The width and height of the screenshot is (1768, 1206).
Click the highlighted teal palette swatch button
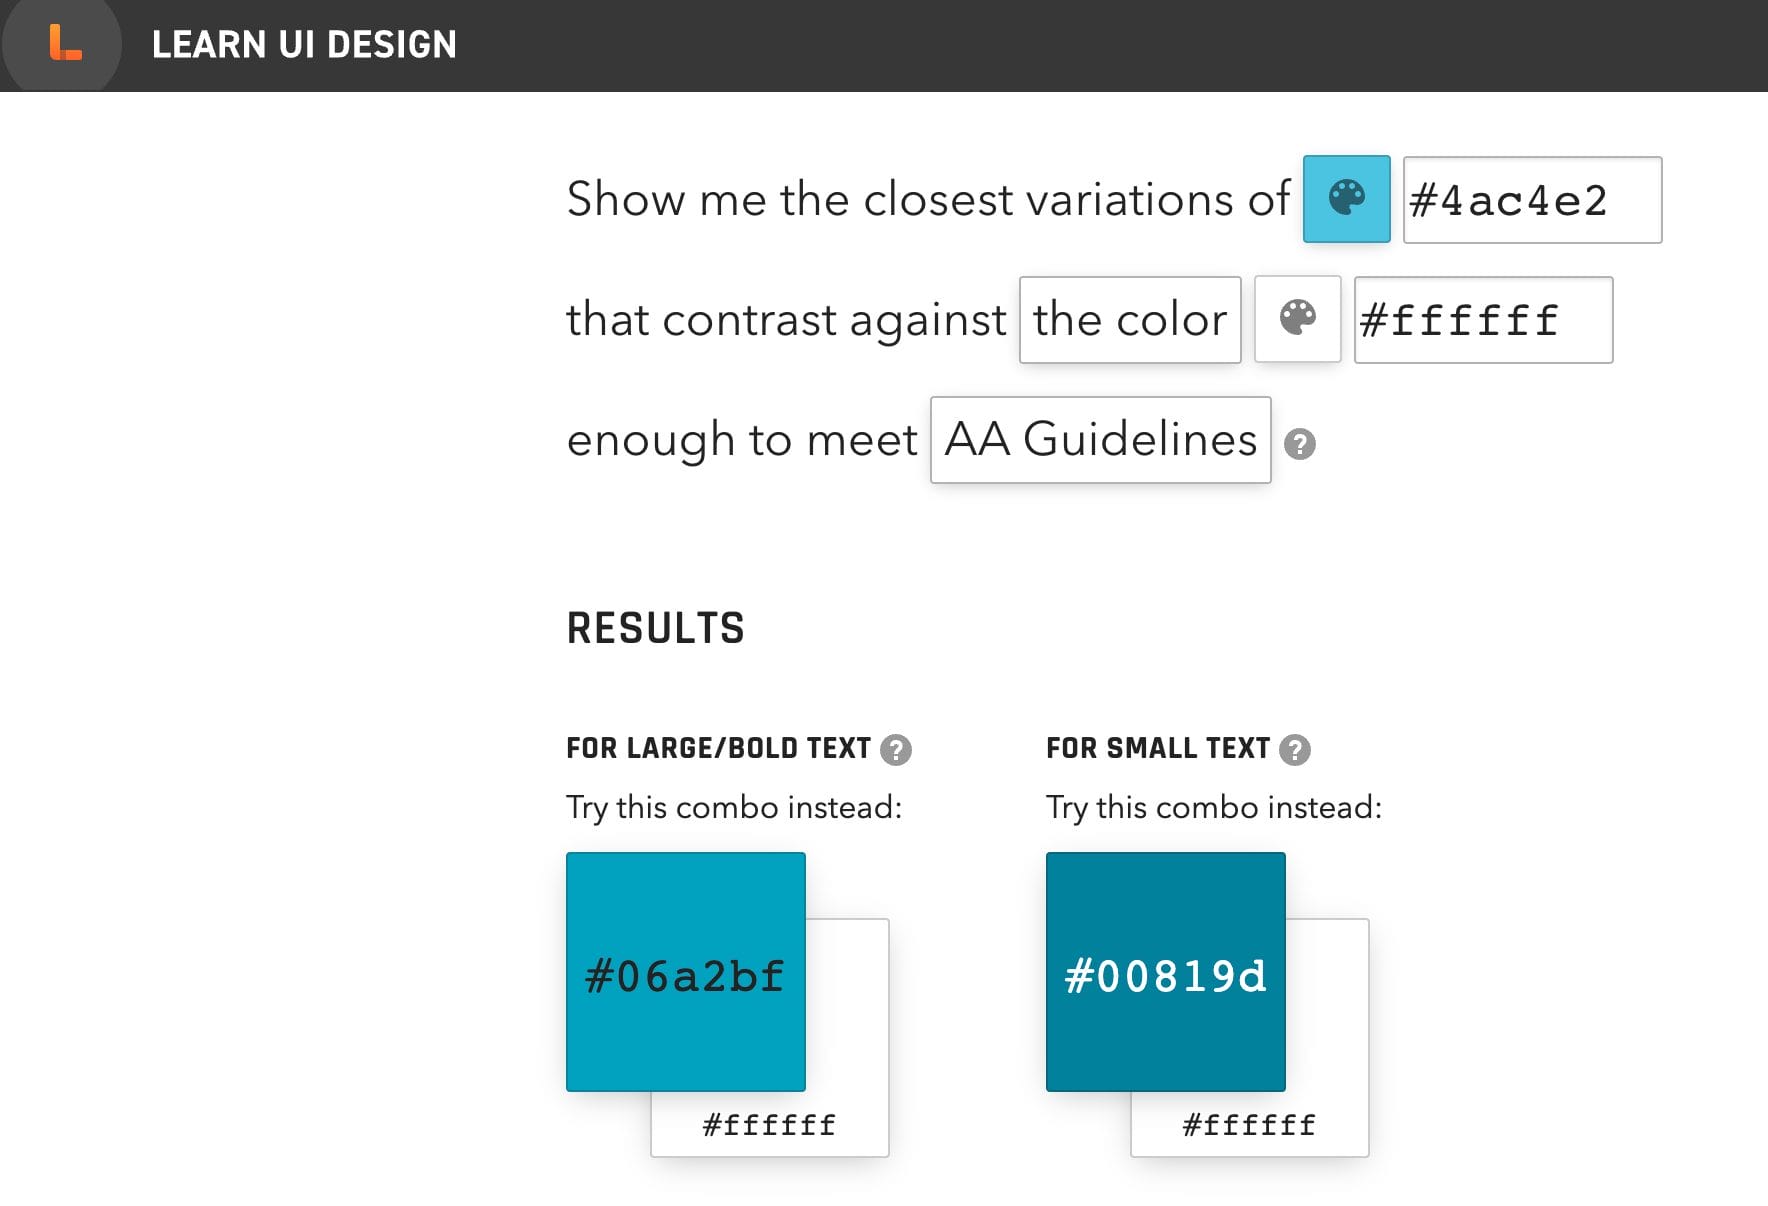(x=1345, y=199)
